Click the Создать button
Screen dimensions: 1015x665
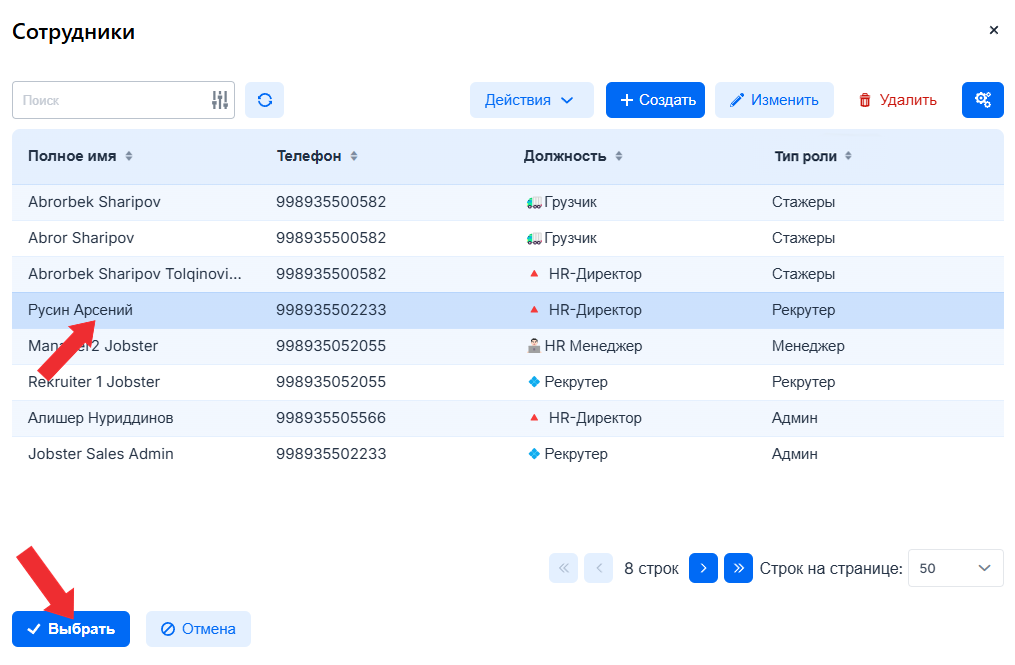(655, 100)
